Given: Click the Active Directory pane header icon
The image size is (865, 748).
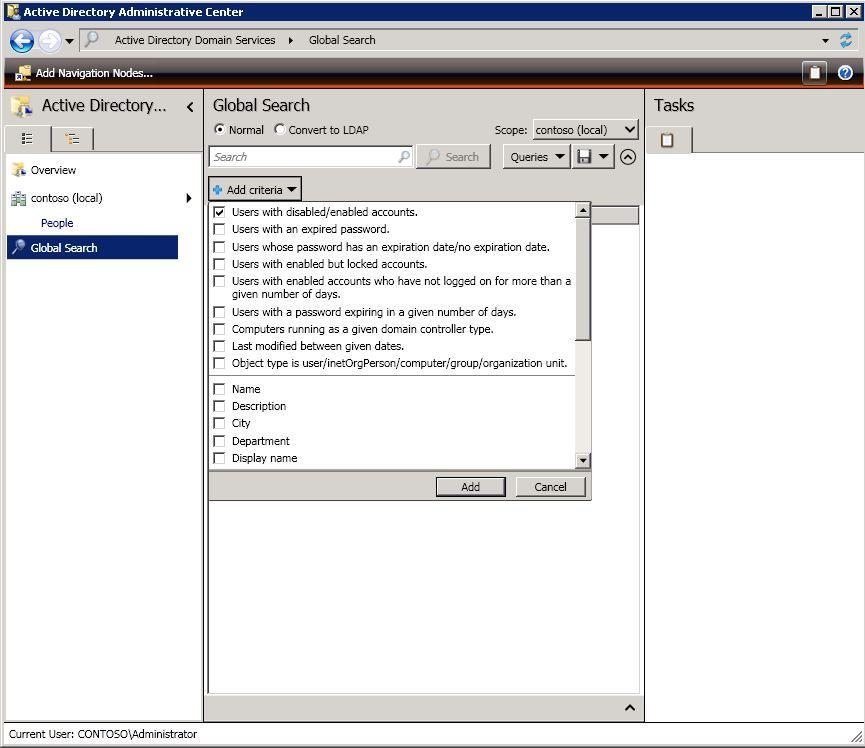Looking at the screenshot, I should [x=22, y=106].
